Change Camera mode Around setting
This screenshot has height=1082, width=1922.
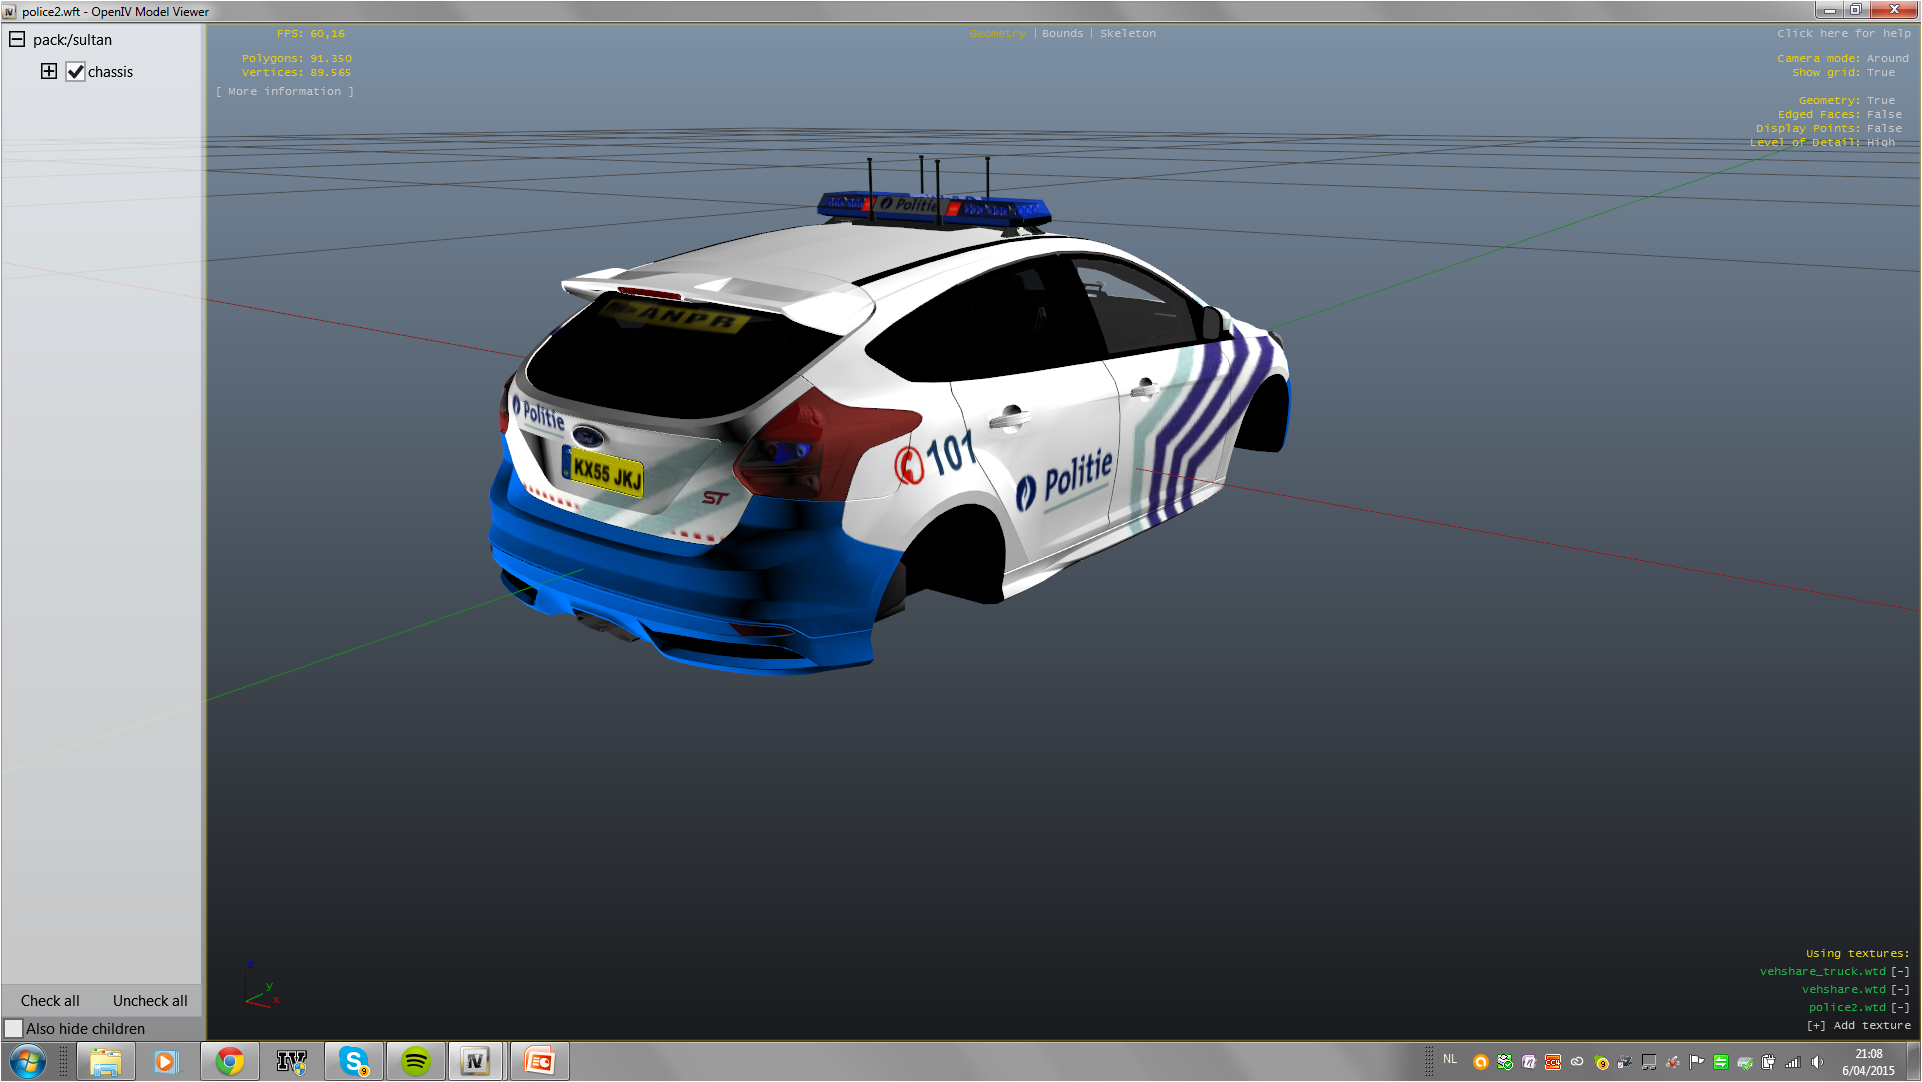(x=1887, y=59)
